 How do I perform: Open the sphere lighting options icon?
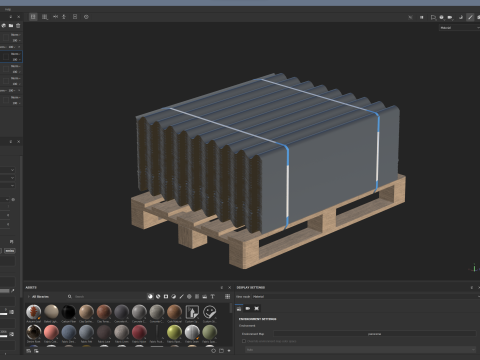pos(442,17)
